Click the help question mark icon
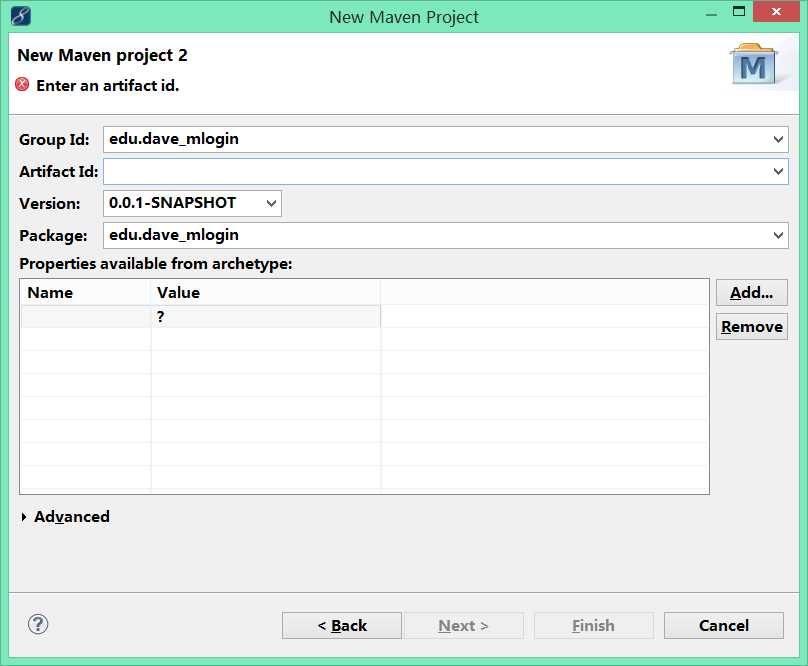The image size is (808, 666). [x=38, y=624]
